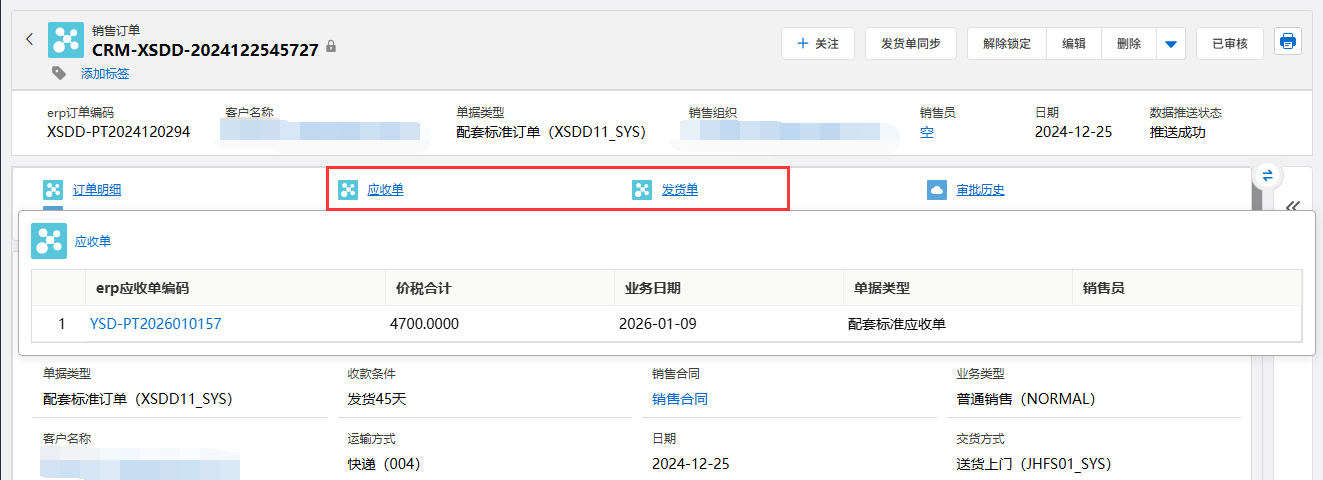Open receivable YSD-PT2026010157 link

pos(155,324)
